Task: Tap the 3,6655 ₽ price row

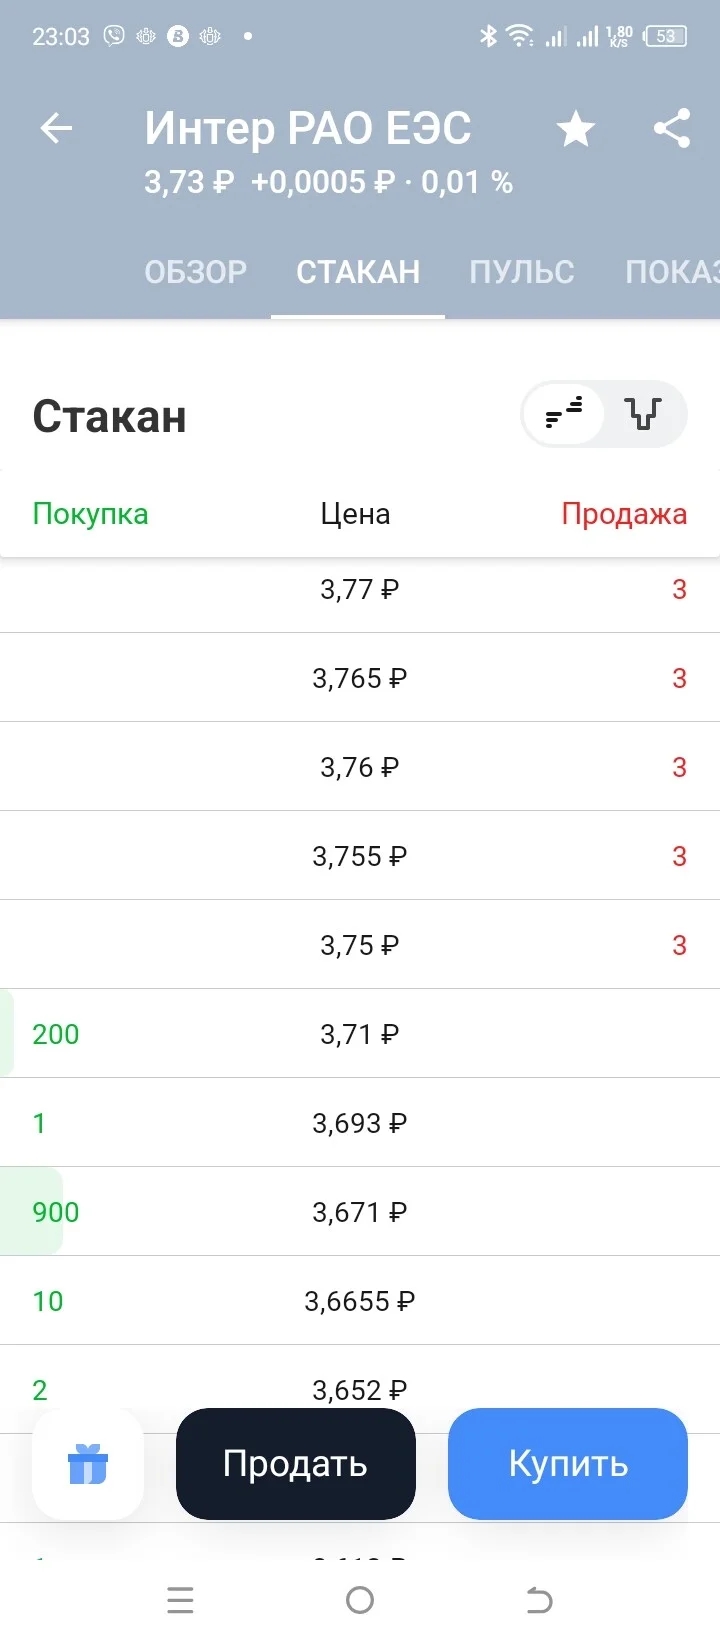Action: click(360, 1301)
